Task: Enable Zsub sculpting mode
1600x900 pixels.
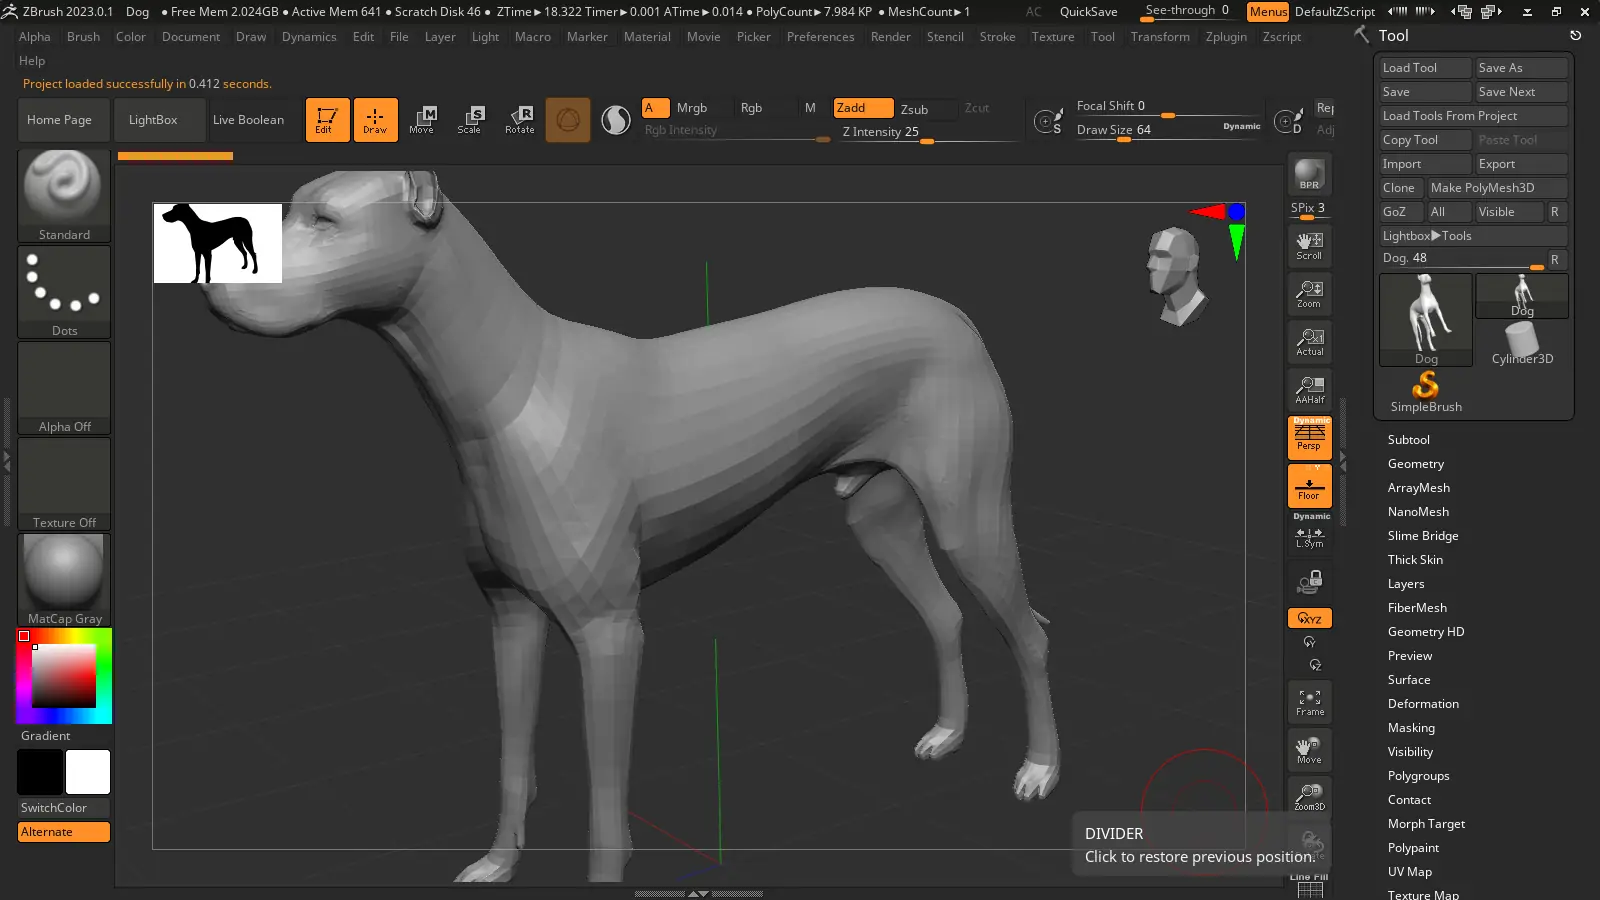Action: 914,109
